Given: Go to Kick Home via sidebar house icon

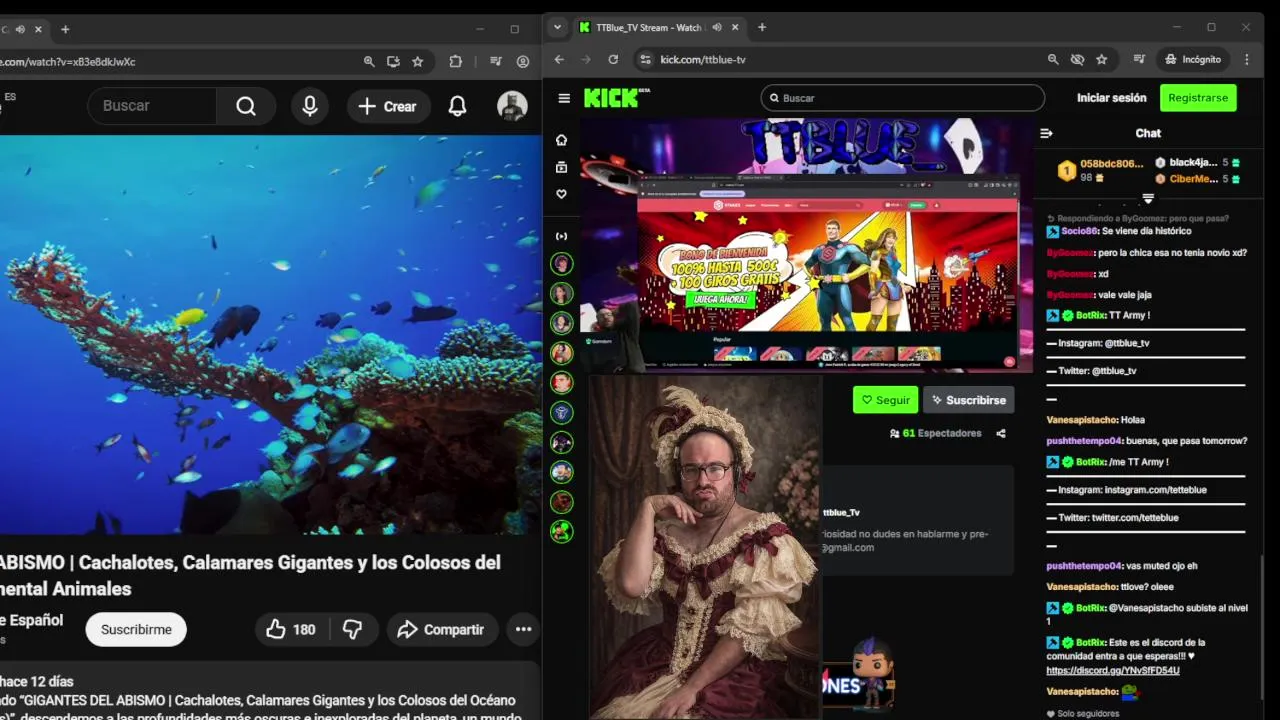Looking at the screenshot, I should 562,140.
